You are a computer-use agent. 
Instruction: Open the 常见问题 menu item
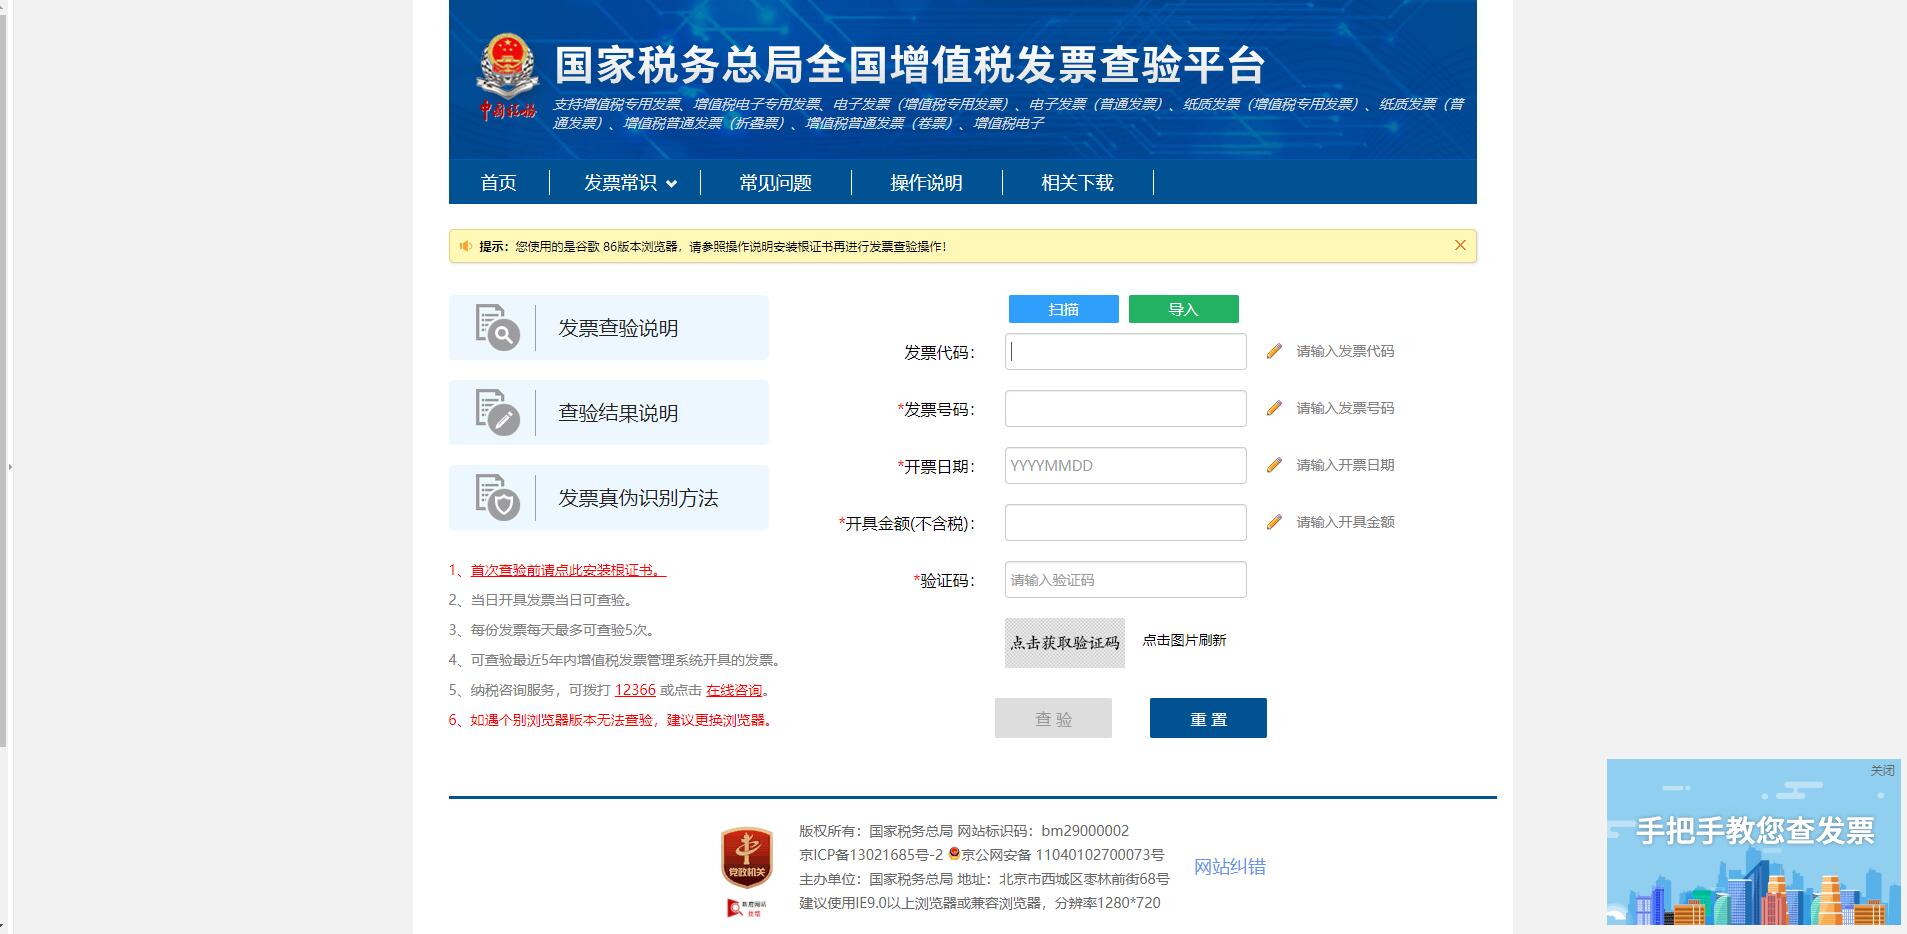(775, 183)
